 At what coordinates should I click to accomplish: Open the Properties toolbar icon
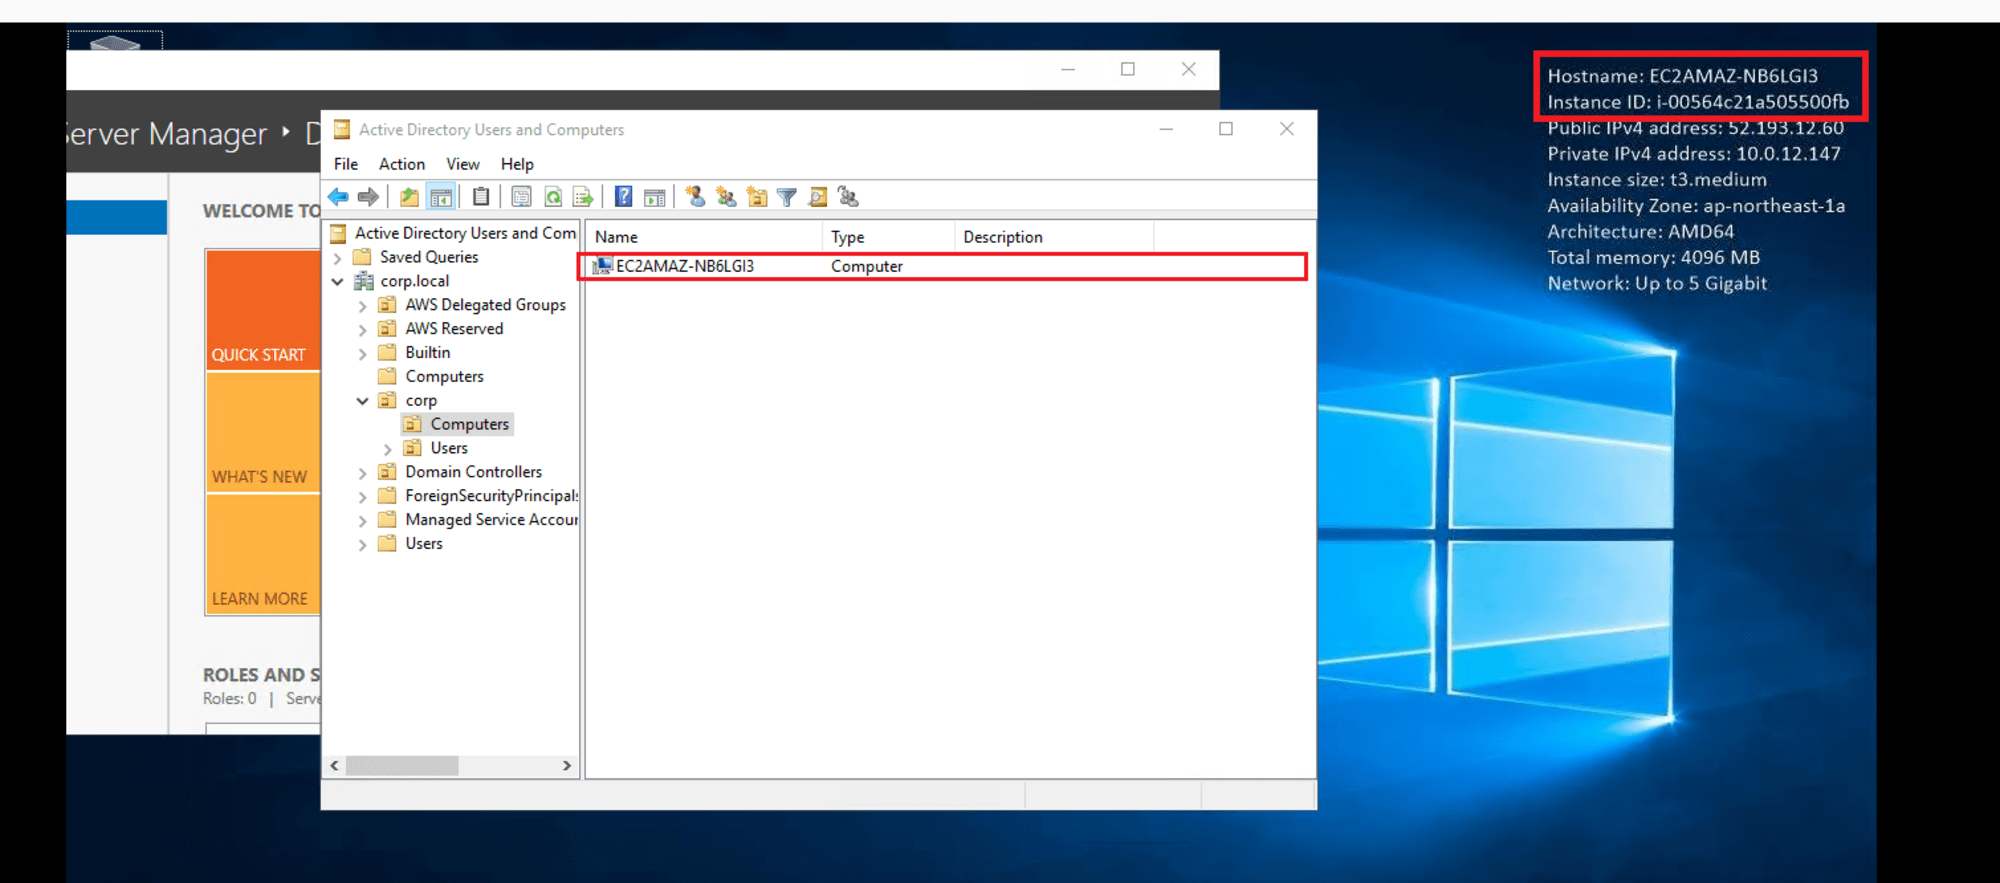pos(521,197)
